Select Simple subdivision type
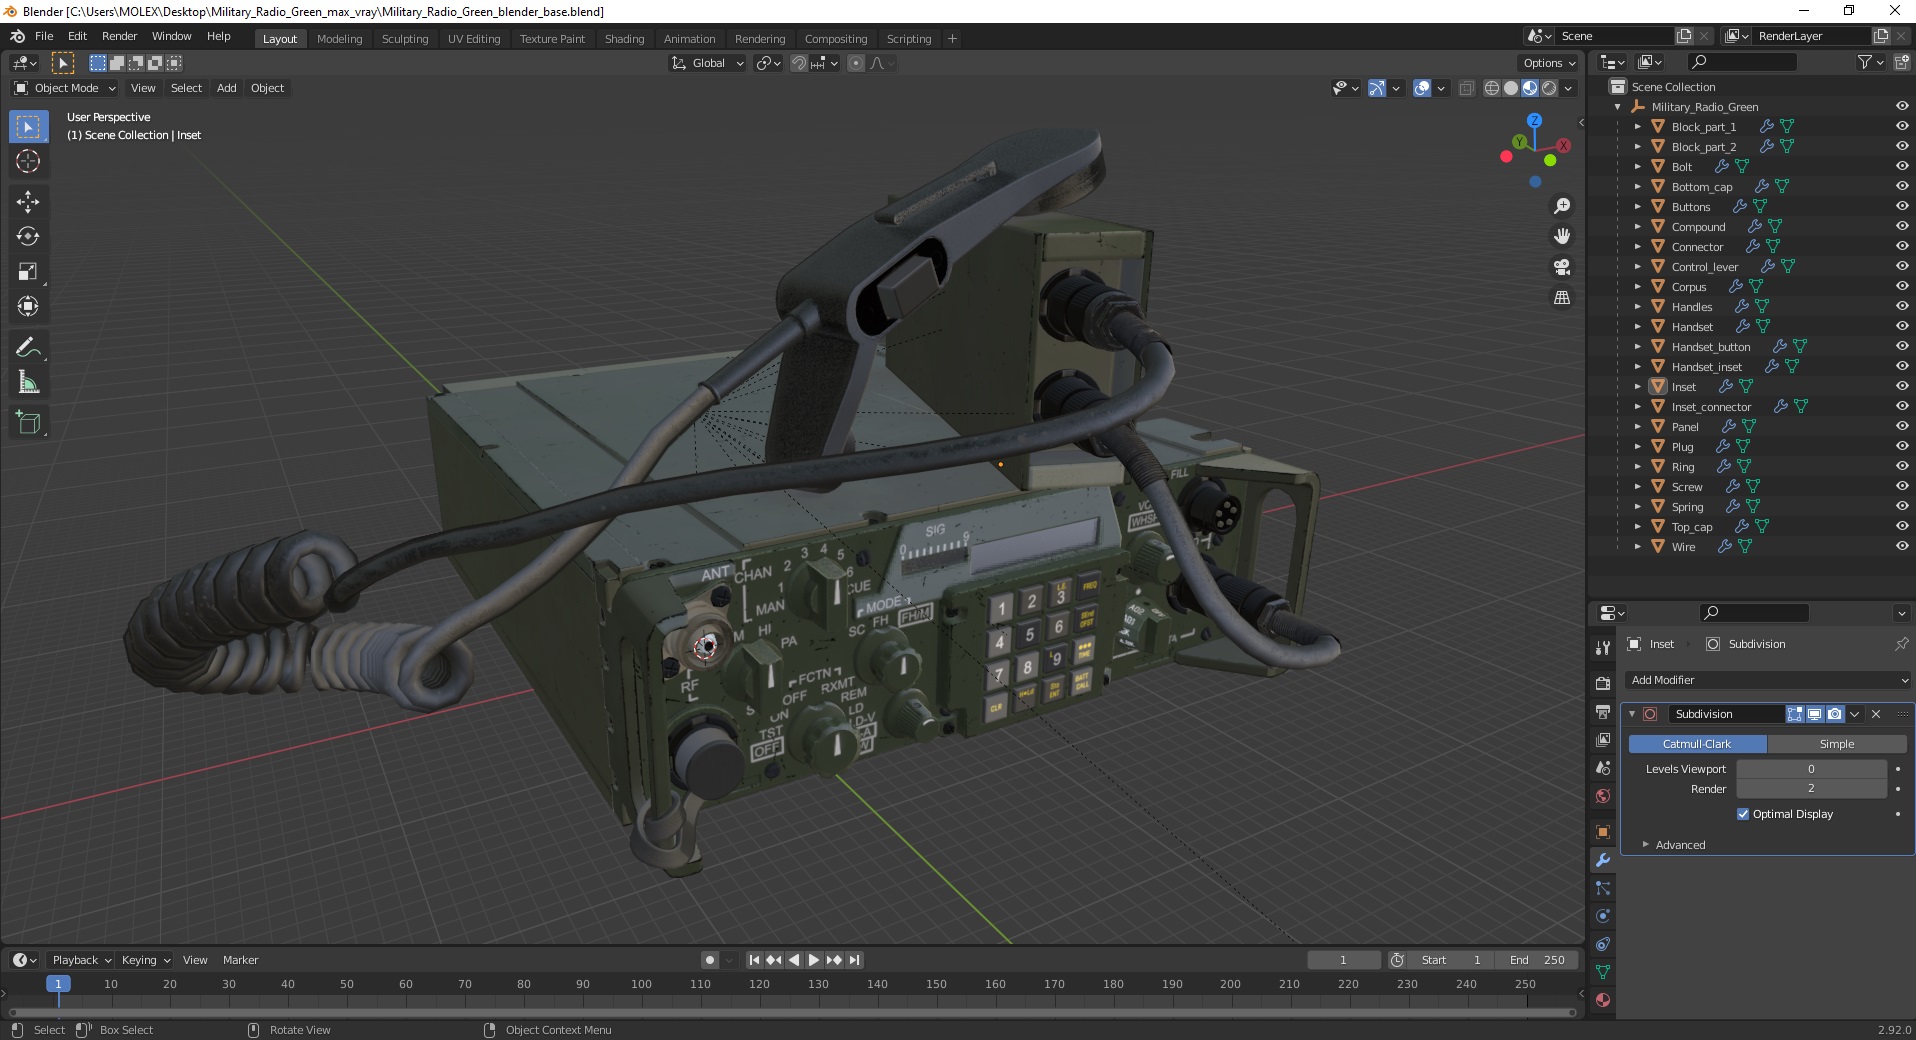 [x=1837, y=744]
